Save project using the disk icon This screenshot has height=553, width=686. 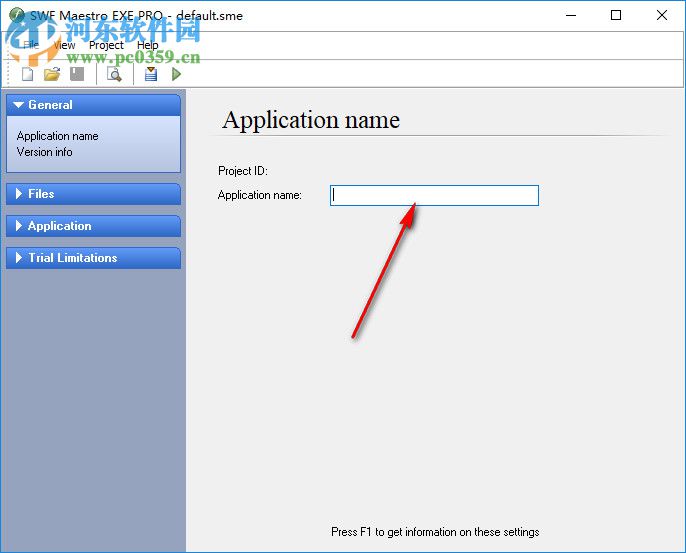[x=77, y=74]
